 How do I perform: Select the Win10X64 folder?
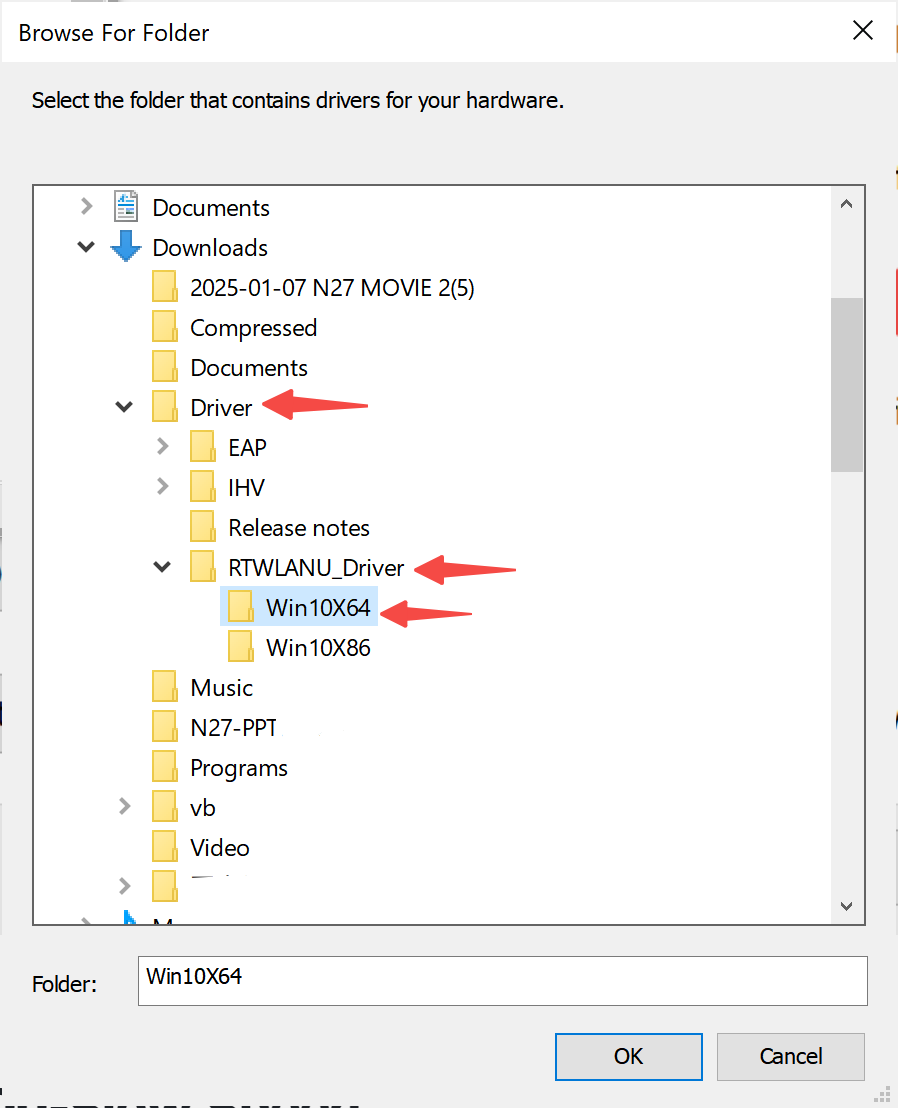tap(318, 607)
